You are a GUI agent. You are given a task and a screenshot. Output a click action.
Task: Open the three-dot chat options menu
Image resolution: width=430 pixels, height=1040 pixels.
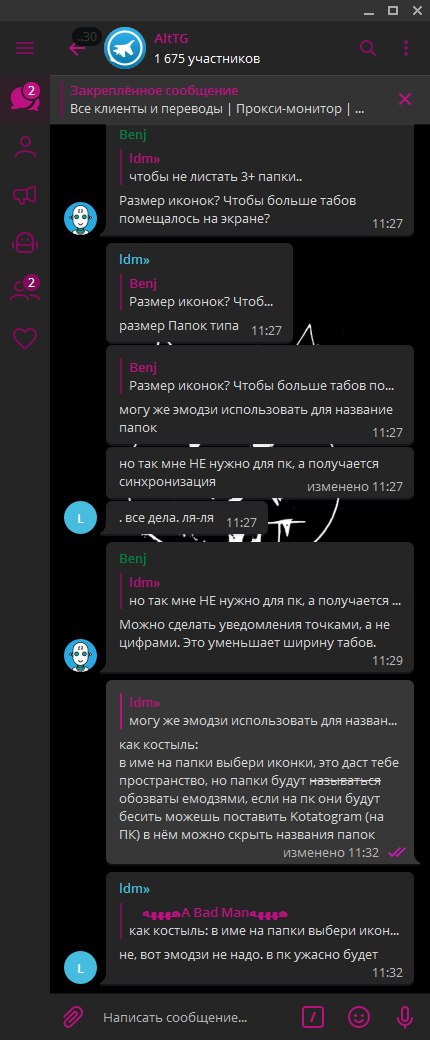[406, 48]
